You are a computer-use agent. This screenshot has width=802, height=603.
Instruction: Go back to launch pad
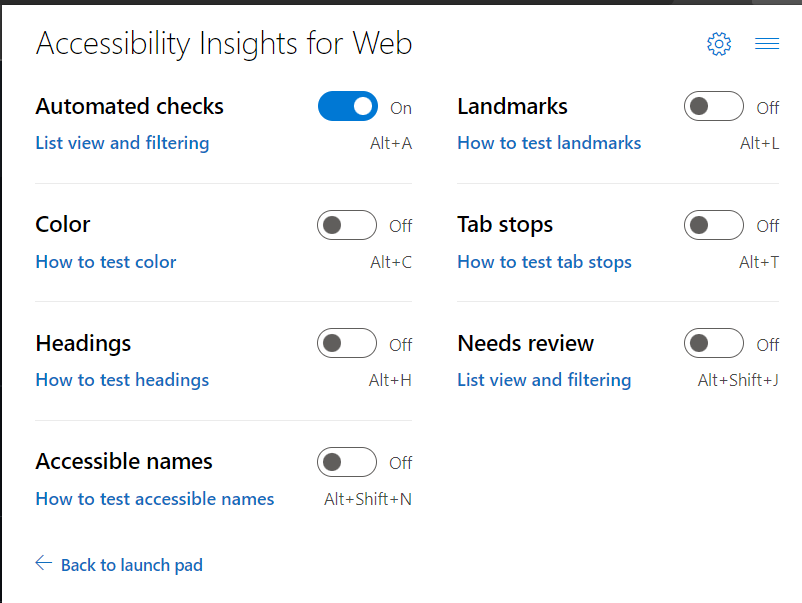coord(131,564)
